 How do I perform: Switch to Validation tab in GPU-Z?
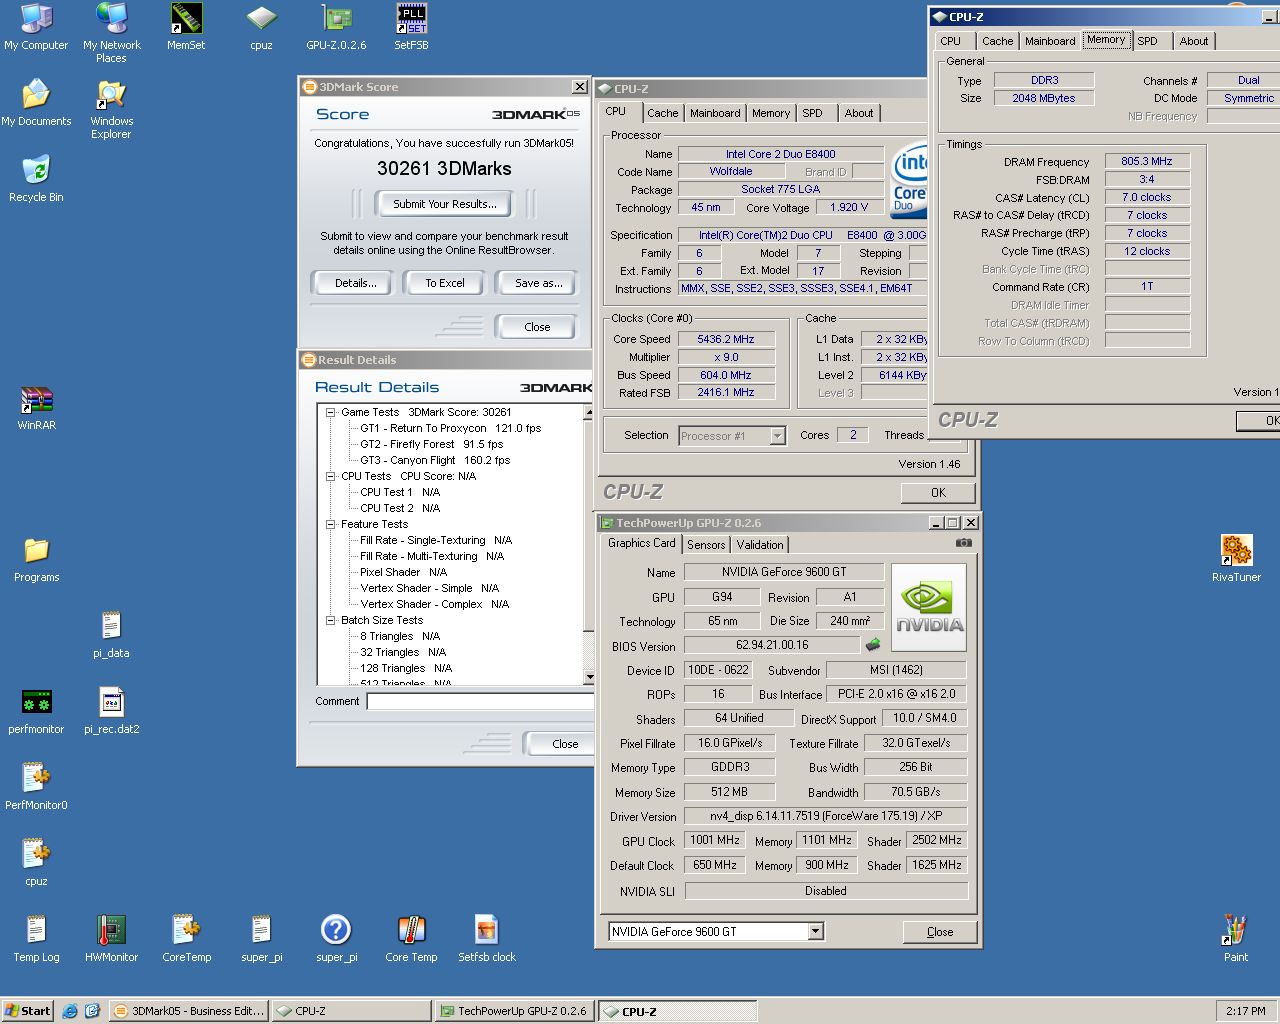click(760, 545)
